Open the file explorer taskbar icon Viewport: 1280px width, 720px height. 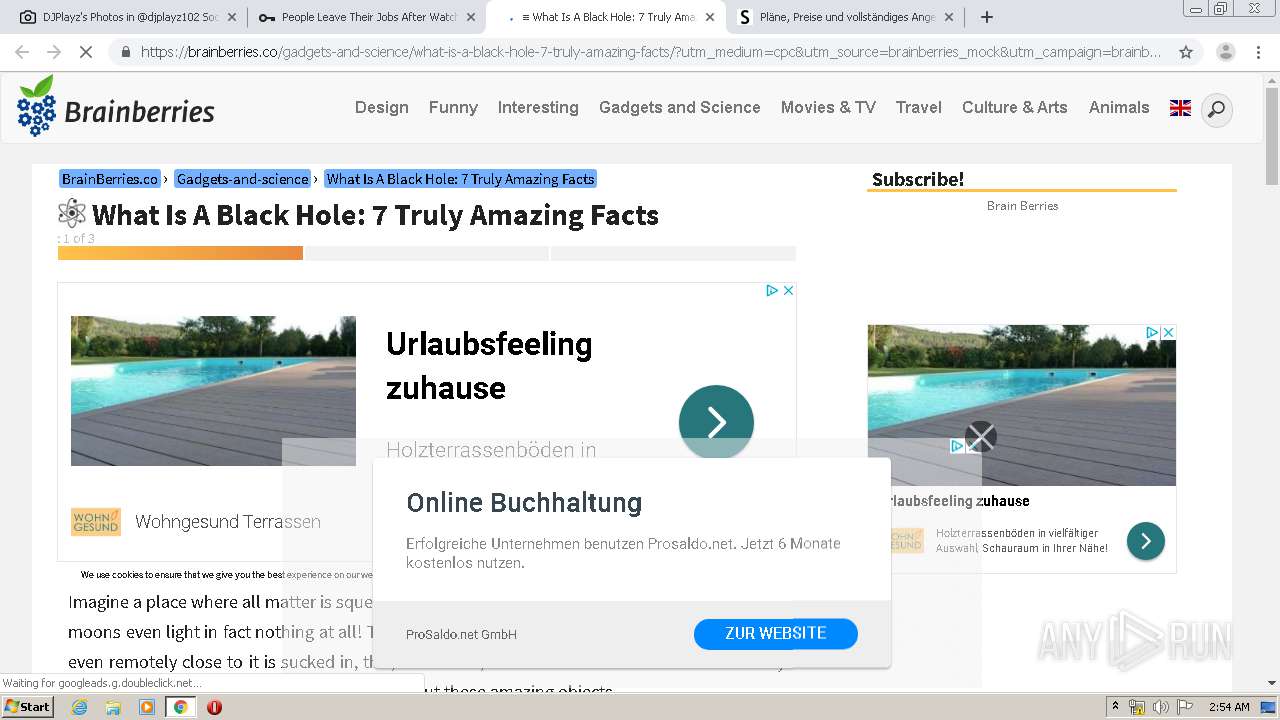point(113,707)
